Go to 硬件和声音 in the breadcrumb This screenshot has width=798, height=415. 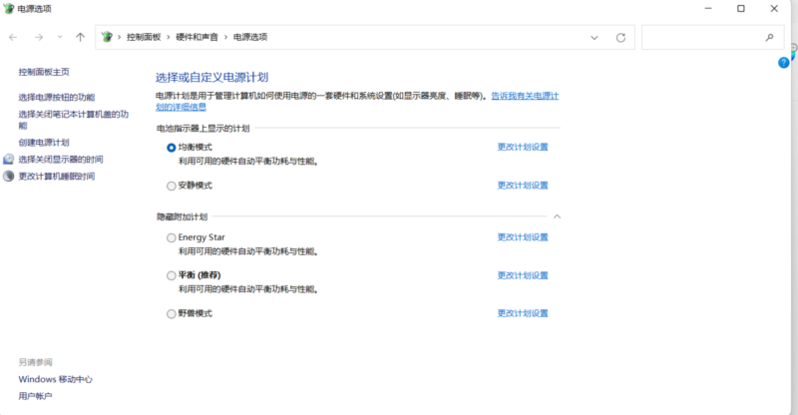click(196, 37)
